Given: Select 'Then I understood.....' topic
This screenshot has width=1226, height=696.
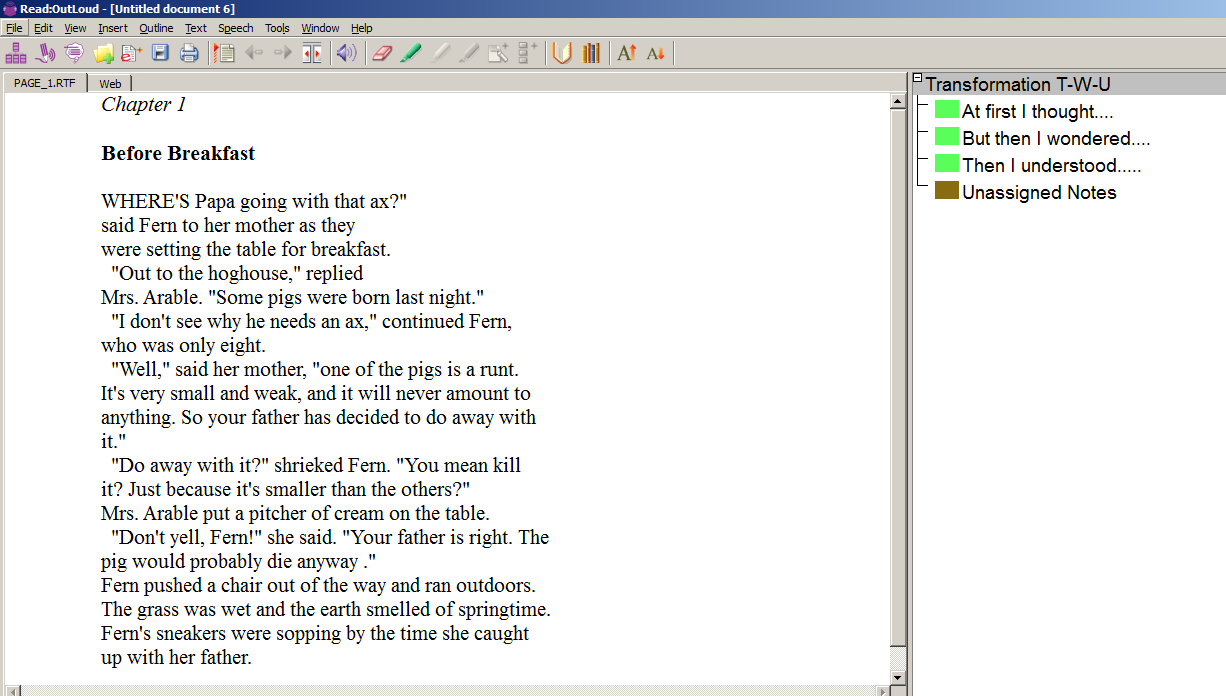Looking at the screenshot, I should click(1051, 166).
